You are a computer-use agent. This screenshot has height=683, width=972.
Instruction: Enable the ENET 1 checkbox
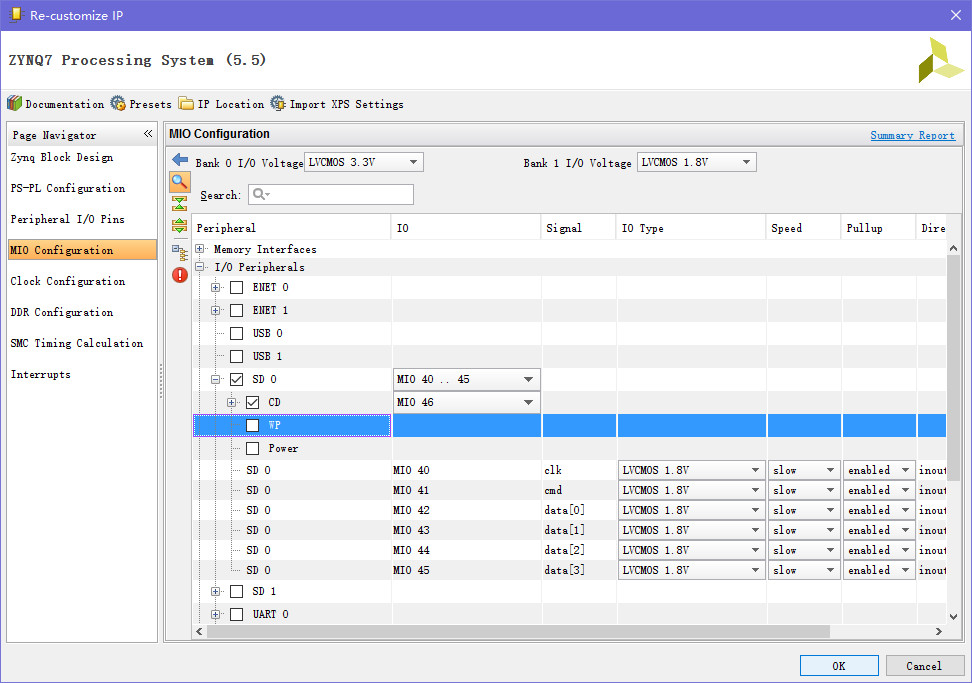236,311
